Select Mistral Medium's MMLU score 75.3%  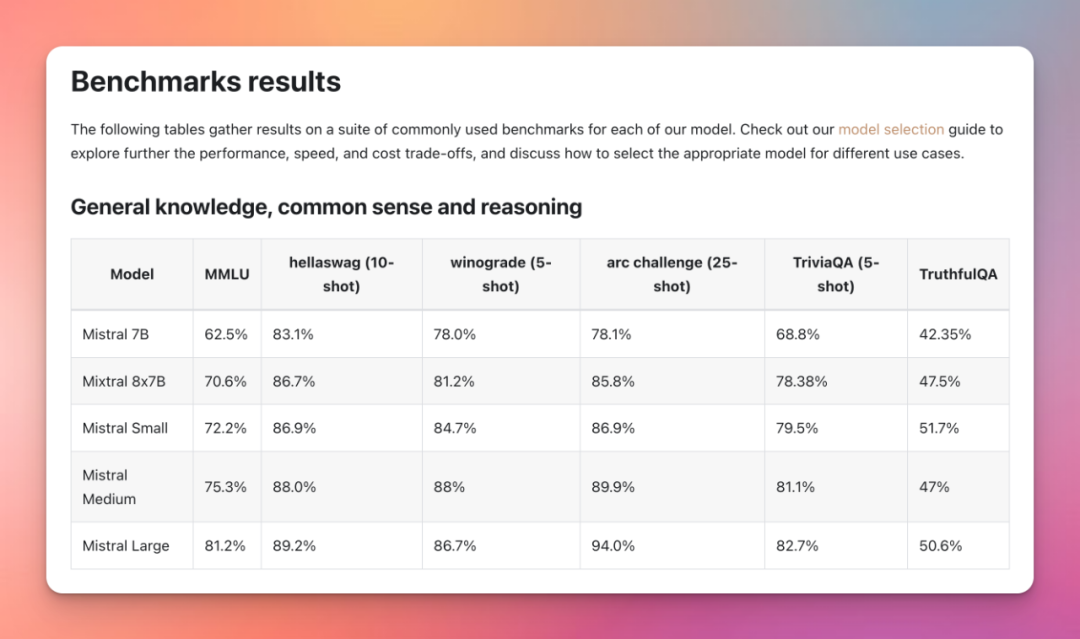pos(226,487)
